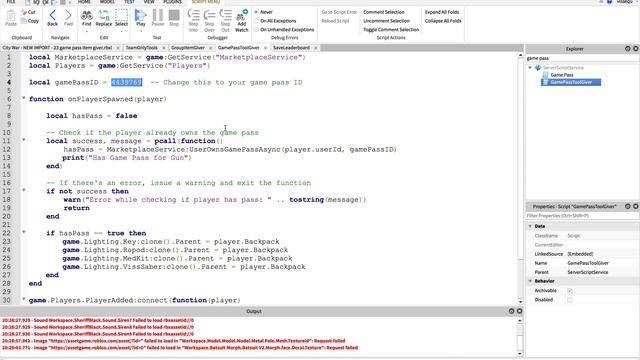The width and height of the screenshot is (640, 360).
Task: Click the Cut scissors icon
Action: (x=24, y=12)
